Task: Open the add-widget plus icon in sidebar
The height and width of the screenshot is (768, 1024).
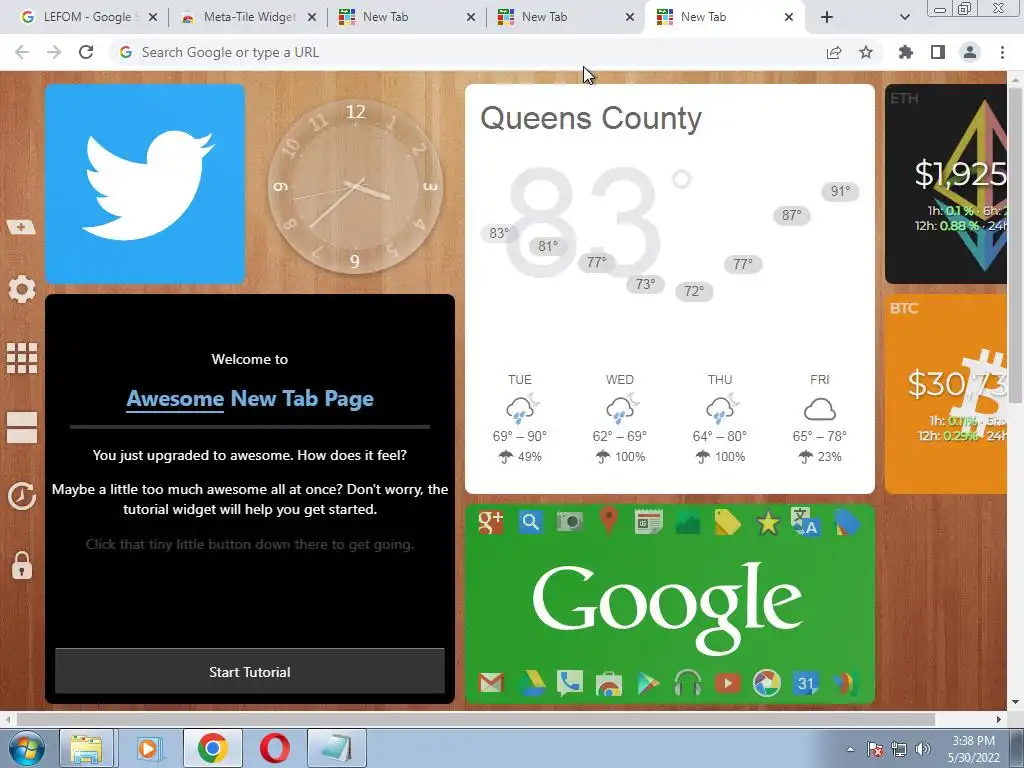Action: click(21, 227)
